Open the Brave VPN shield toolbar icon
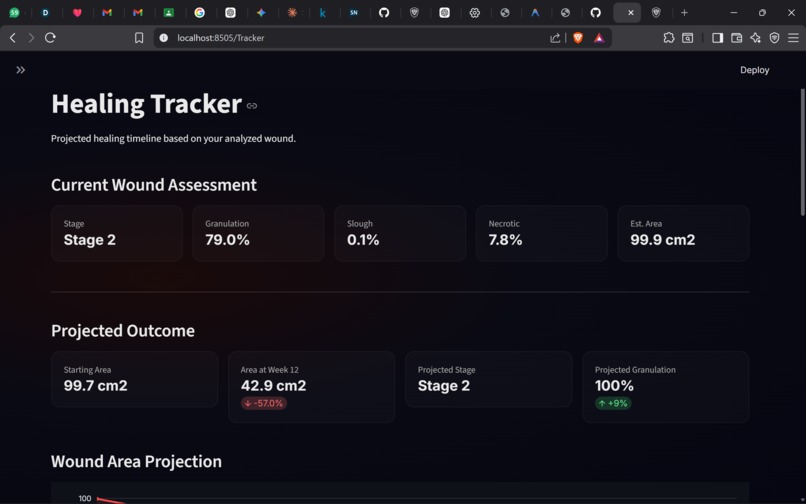Viewport: 806px width, 504px height. click(774, 38)
